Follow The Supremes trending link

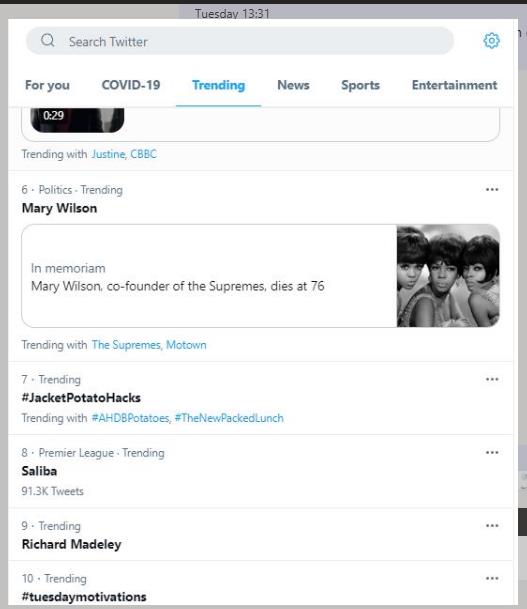point(126,345)
